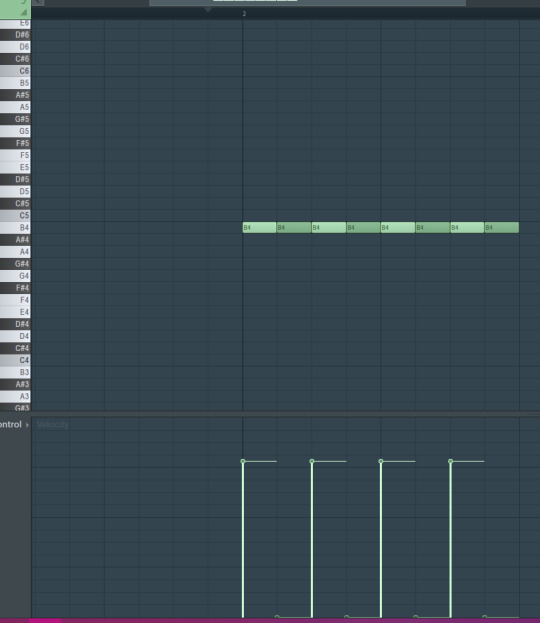Play the C4 piano key
This screenshot has width=540, height=623.
[15, 360]
